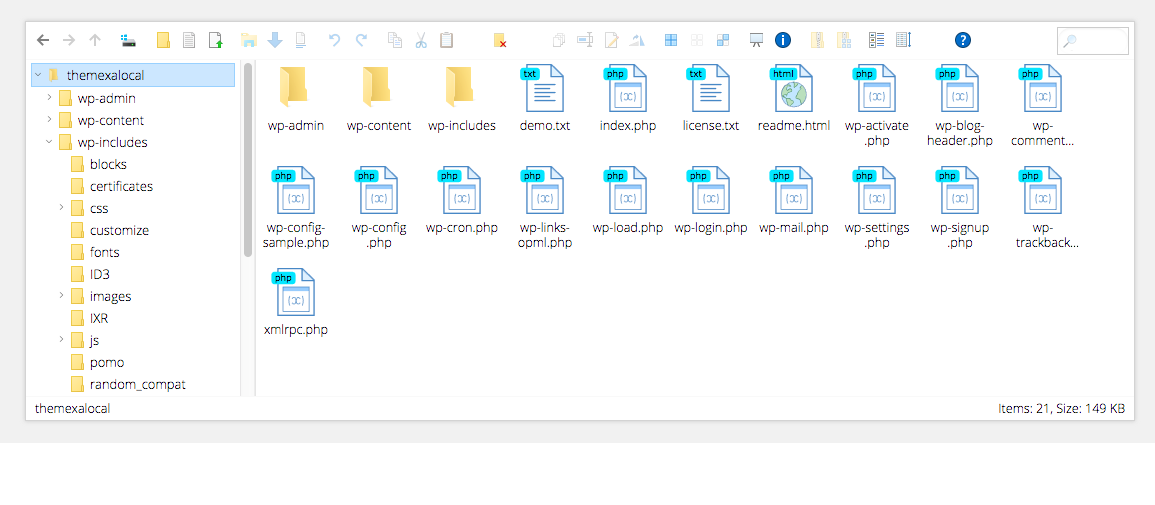Show info with blue i icon
The height and width of the screenshot is (505, 1155).
click(x=782, y=40)
